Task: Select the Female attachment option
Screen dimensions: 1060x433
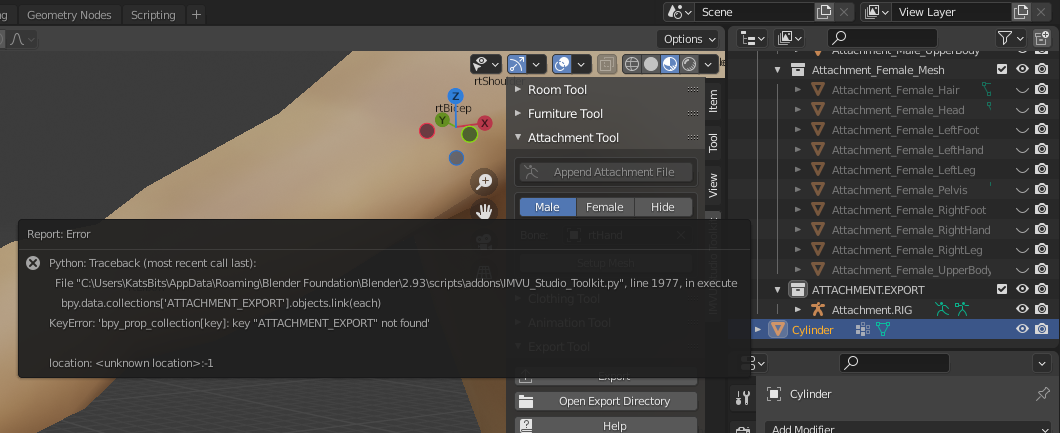Action: point(604,207)
